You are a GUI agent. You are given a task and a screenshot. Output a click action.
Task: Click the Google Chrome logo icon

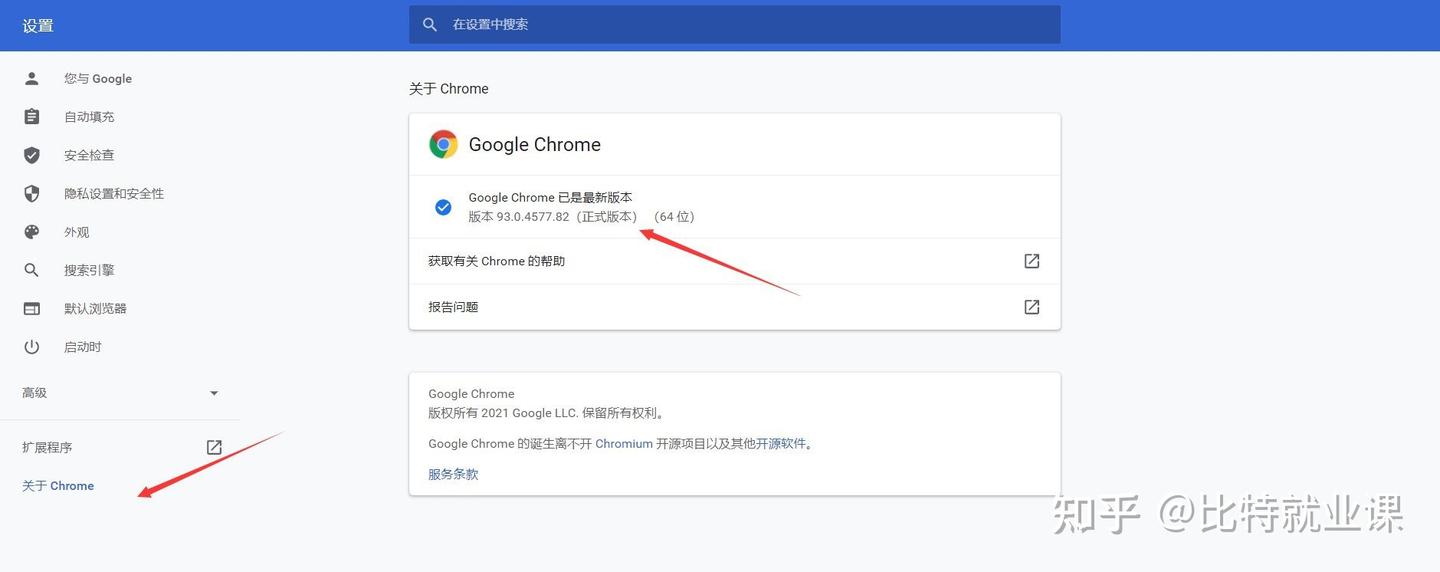tap(443, 144)
